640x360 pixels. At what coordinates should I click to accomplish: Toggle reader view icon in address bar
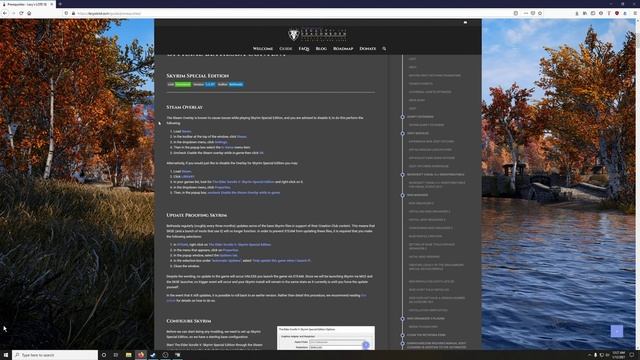coord(516,13)
